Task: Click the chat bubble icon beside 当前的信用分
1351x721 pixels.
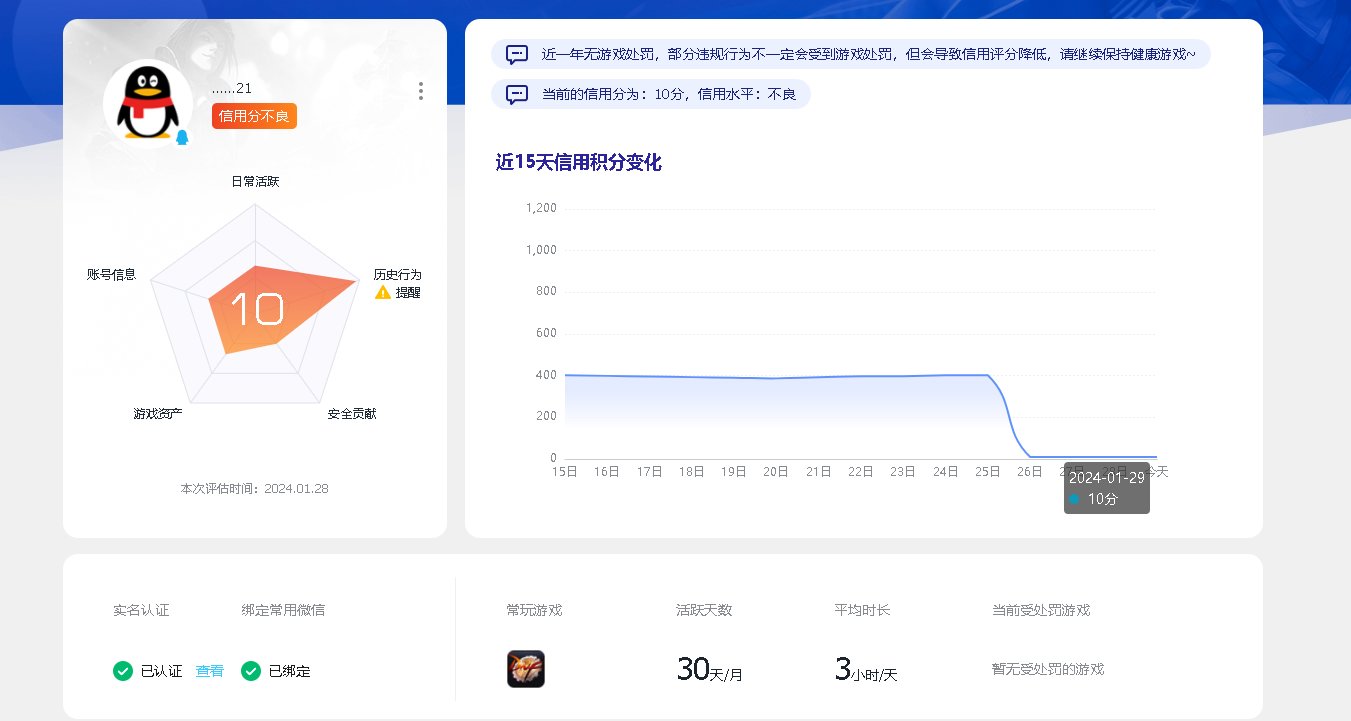Action: click(x=517, y=95)
